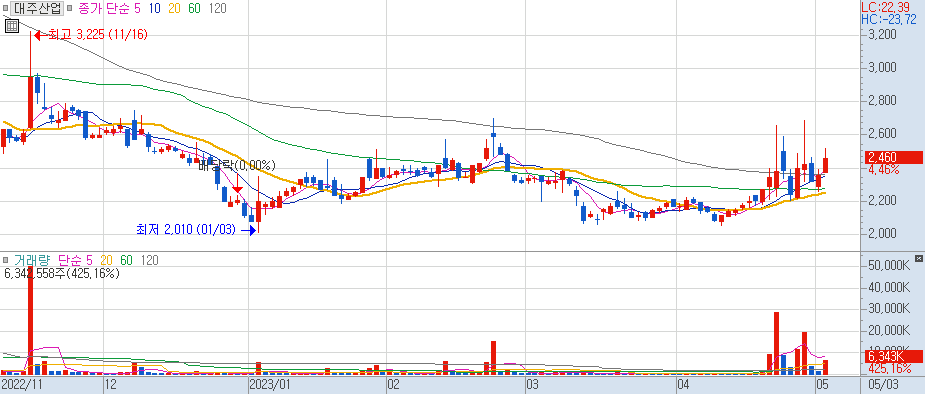Click the 04 month date axis label
The image size is (925, 394).
pyautogui.click(x=684, y=386)
